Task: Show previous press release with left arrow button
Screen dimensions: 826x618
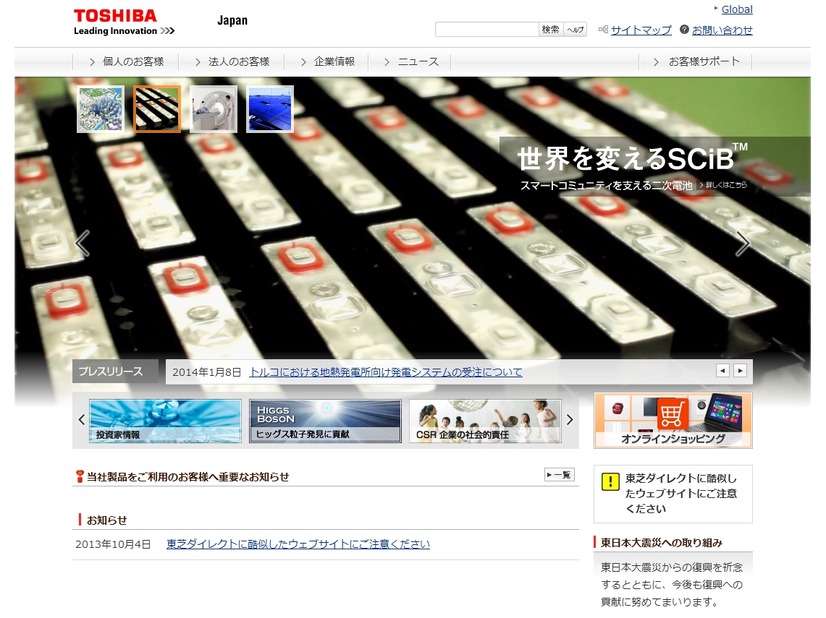Action: (723, 371)
